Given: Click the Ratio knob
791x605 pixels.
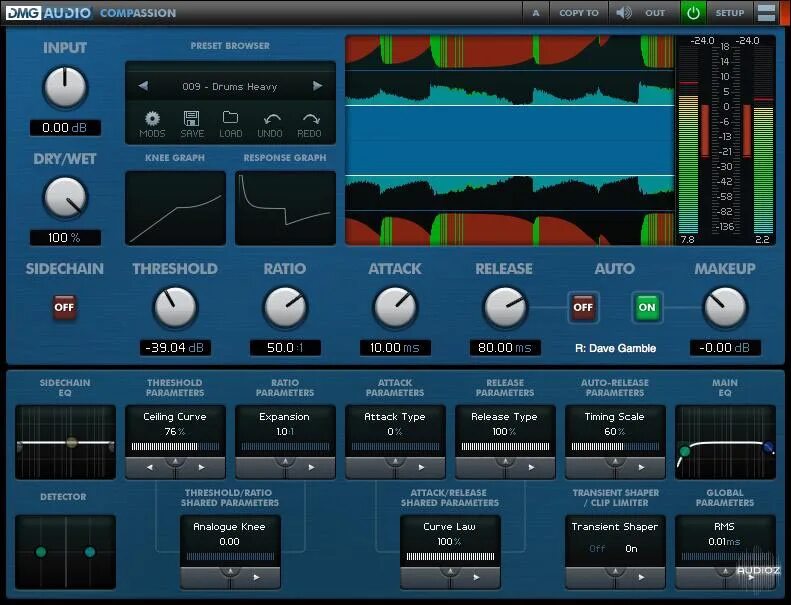Looking at the screenshot, I should point(285,307).
